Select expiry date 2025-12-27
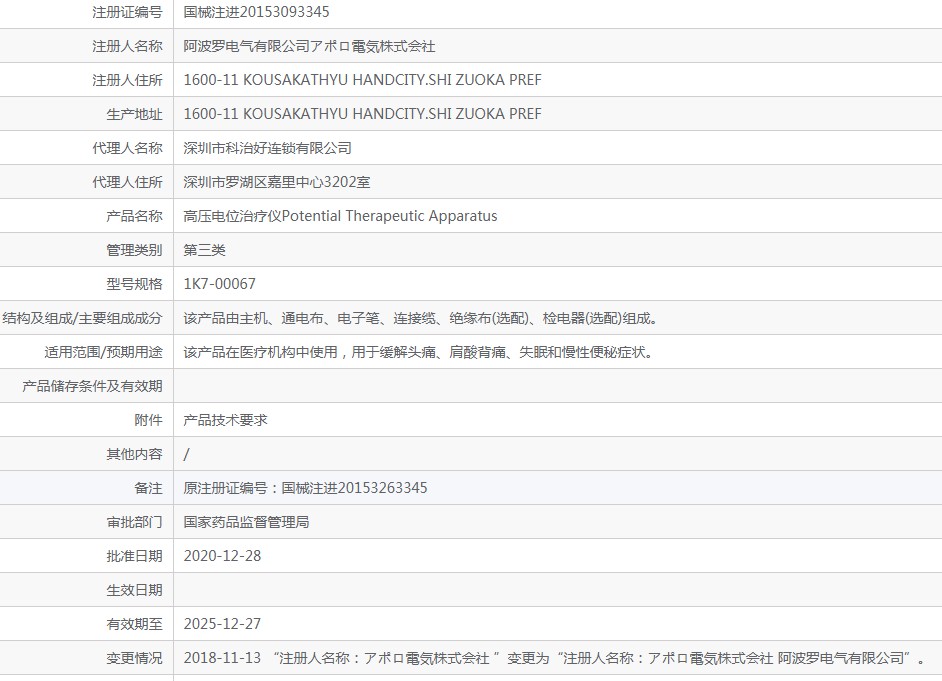The image size is (942, 681). [222, 625]
